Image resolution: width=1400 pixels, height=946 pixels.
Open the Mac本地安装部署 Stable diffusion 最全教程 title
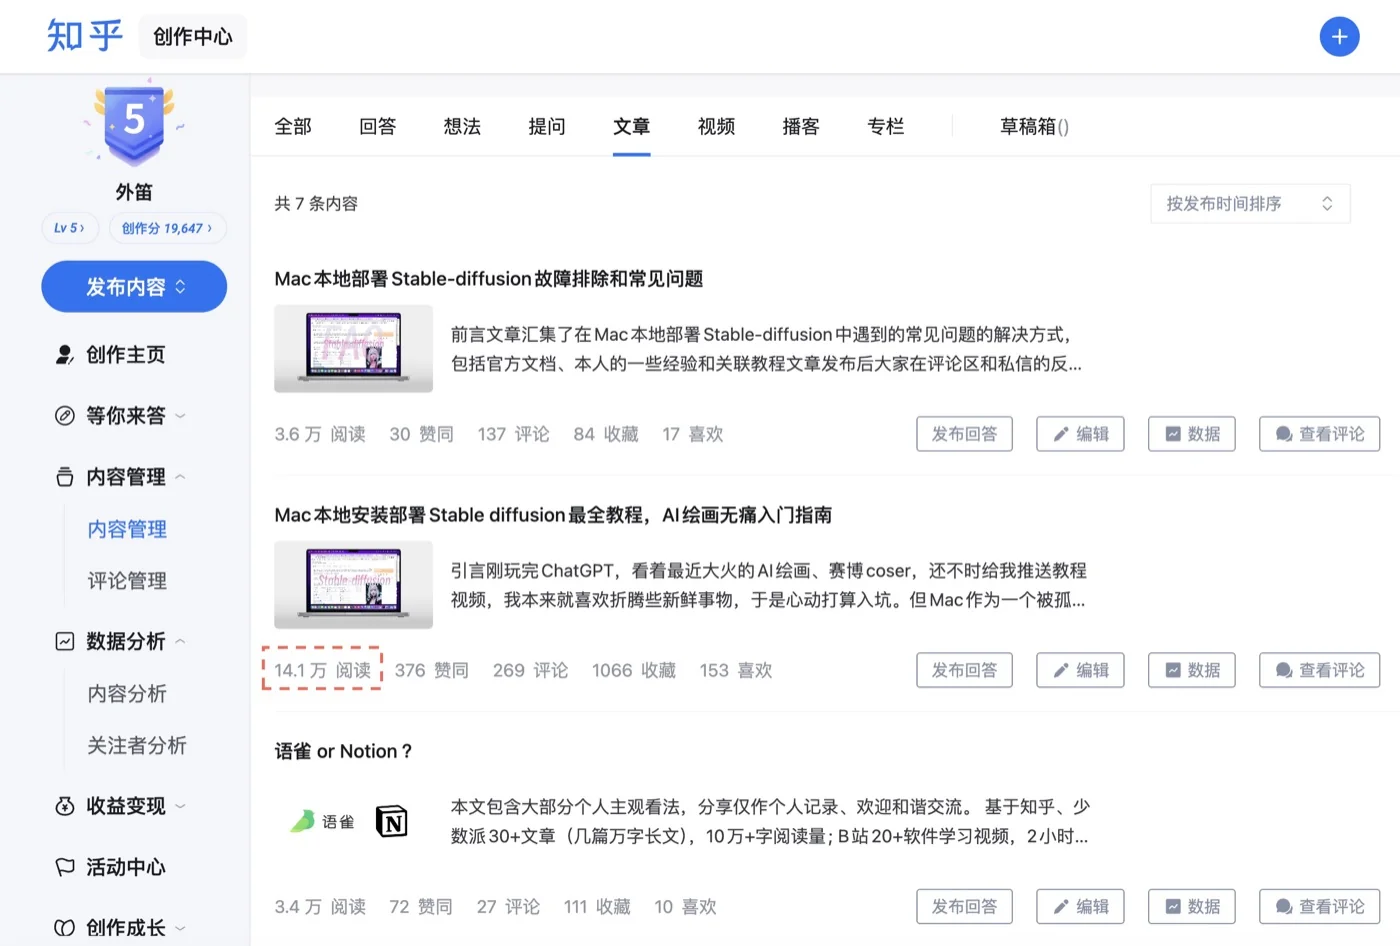pyautogui.click(x=553, y=515)
